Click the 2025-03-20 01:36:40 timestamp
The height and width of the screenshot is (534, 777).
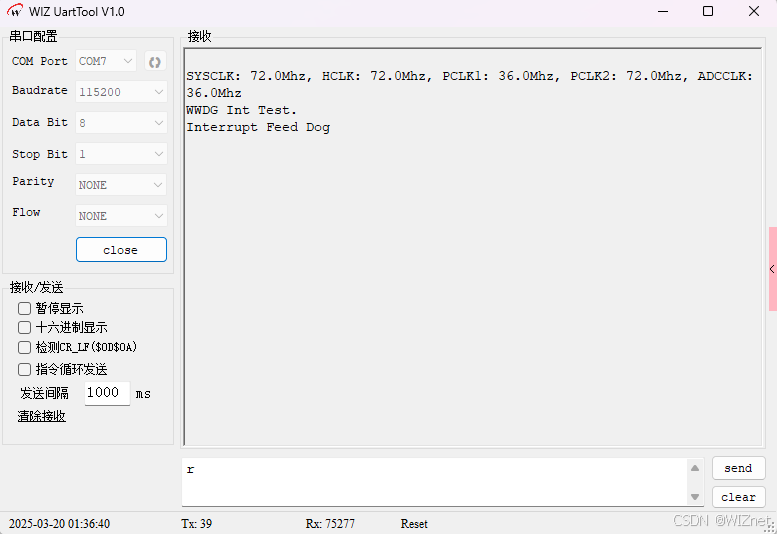(59, 524)
